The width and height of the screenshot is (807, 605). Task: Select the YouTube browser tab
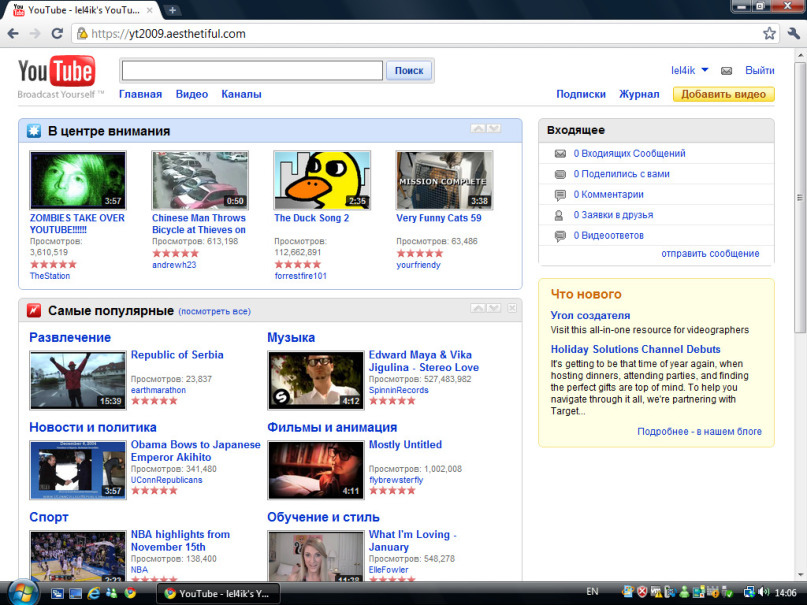(83, 10)
